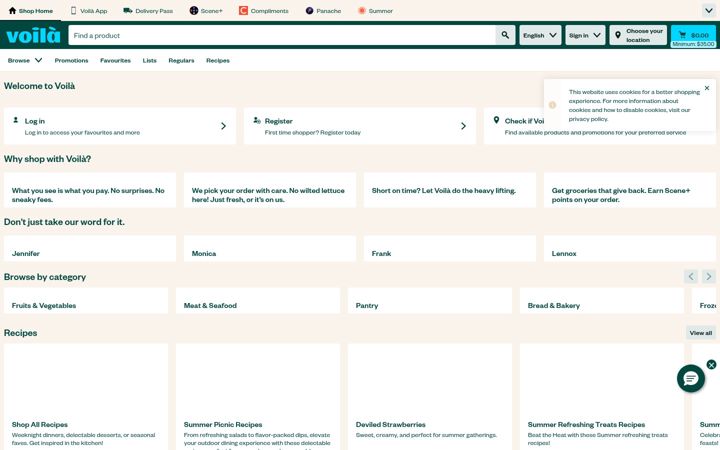
Task: Click the 'Minimum: $35.00' cart label
Action: 693,44
